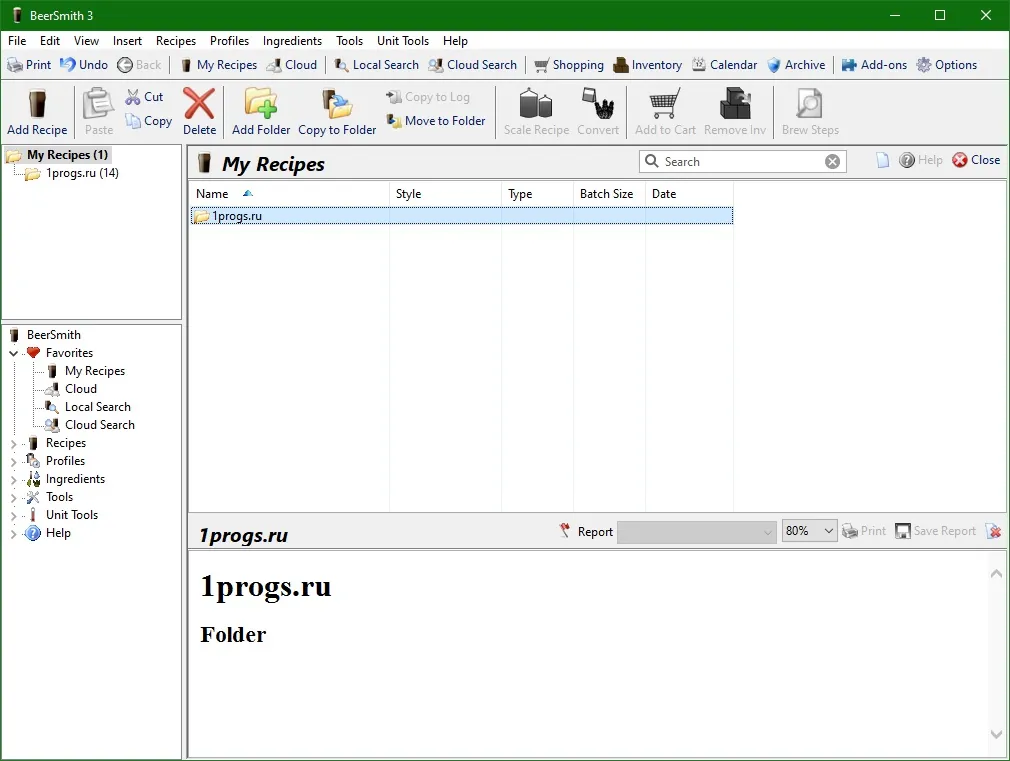Image resolution: width=1010 pixels, height=761 pixels.
Task: Open the Unit Tools menu
Action: click(x=403, y=41)
